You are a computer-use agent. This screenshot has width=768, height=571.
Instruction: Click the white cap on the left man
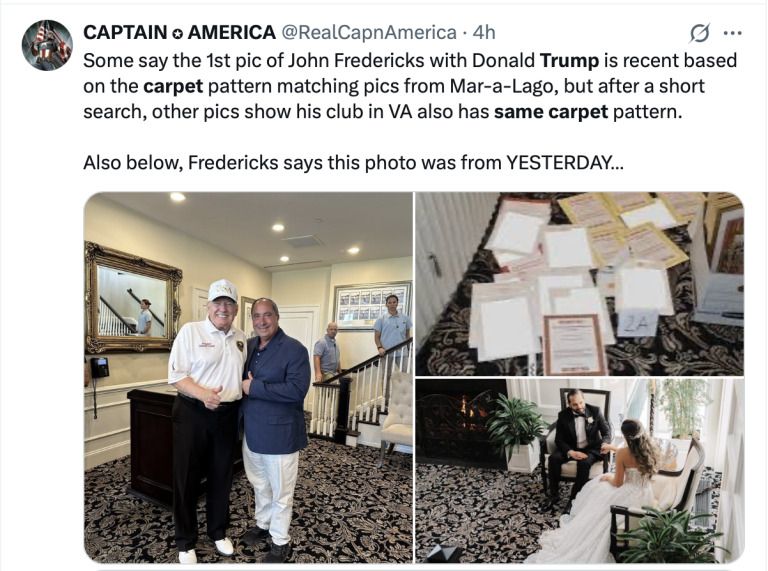pos(222,289)
